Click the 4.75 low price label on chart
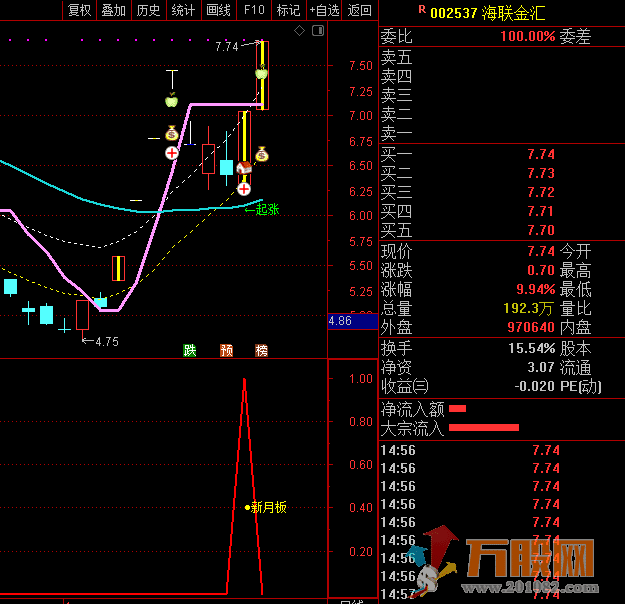The height and width of the screenshot is (604, 625). click(x=107, y=342)
